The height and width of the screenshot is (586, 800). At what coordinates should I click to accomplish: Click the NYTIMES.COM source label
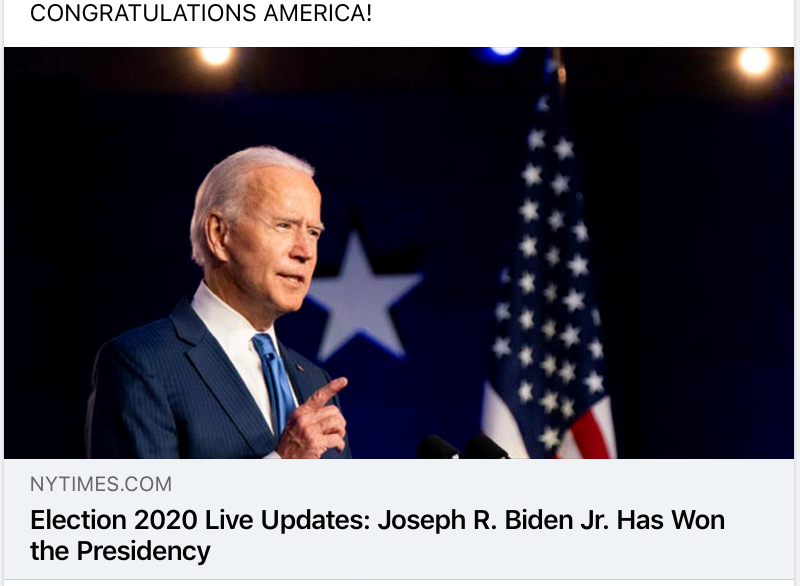coord(101,484)
